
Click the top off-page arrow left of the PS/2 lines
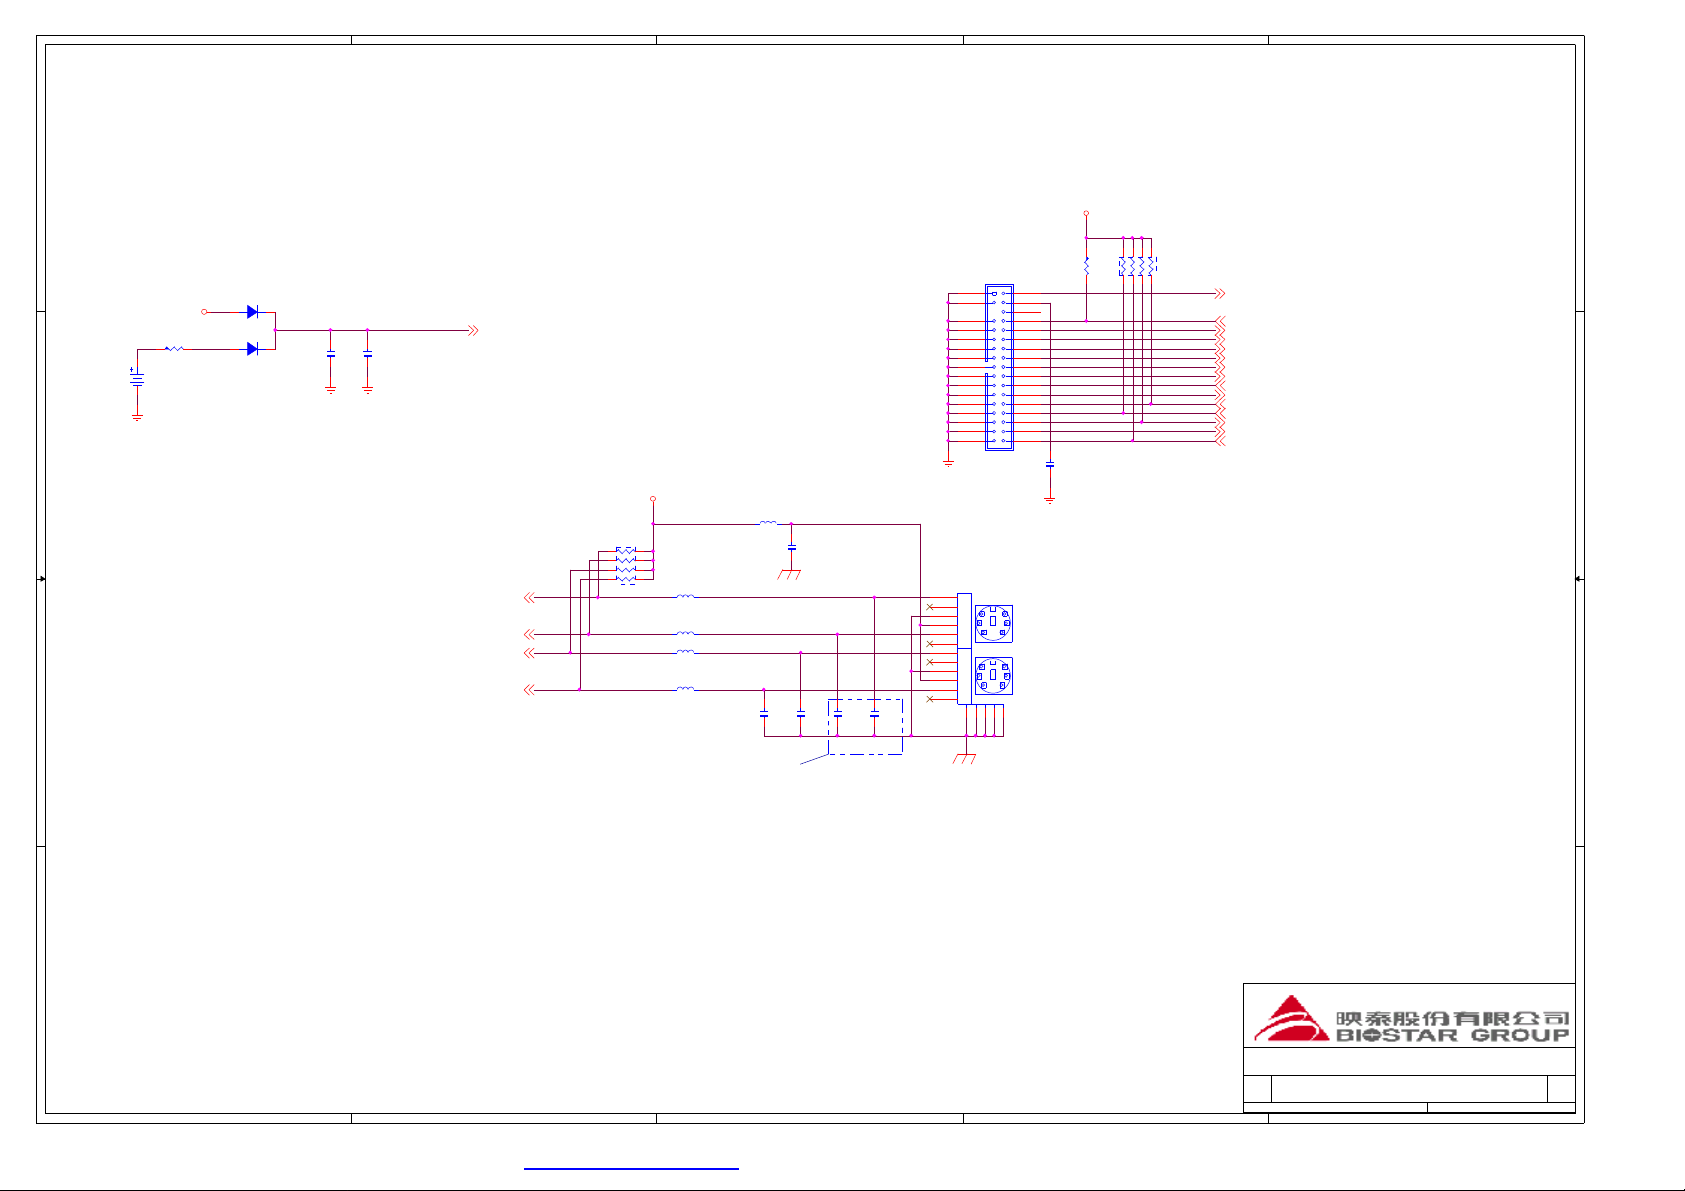click(x=529, y=598)
